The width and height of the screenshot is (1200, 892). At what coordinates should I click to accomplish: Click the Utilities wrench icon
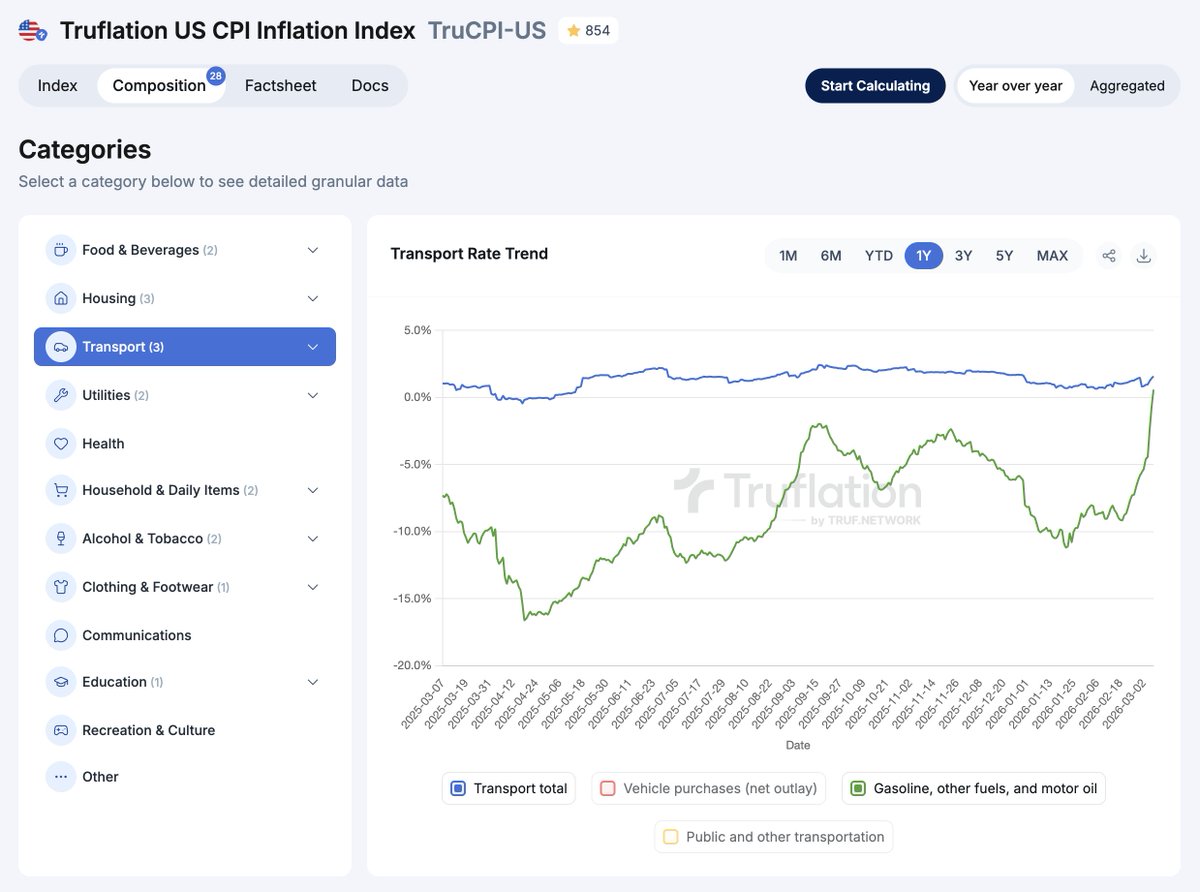tap(60, 395)
